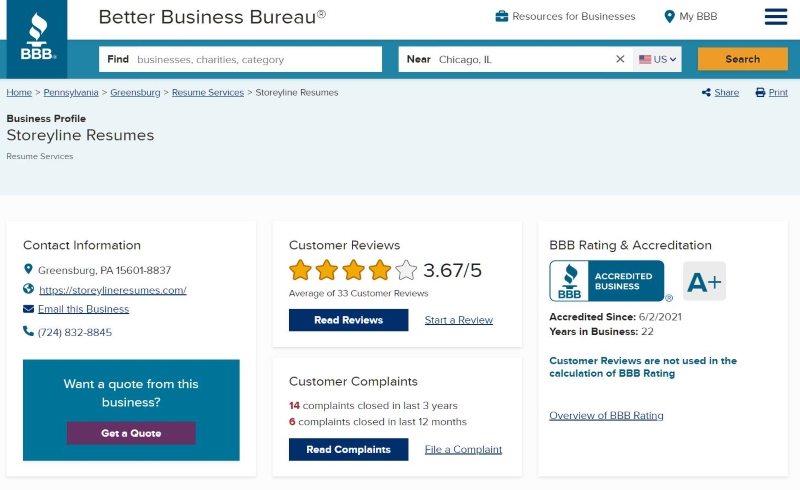The height and width of the screenshot is (490, 800).
Task: Click into the Find businesses search field
Action: click(x=240, y=59)
